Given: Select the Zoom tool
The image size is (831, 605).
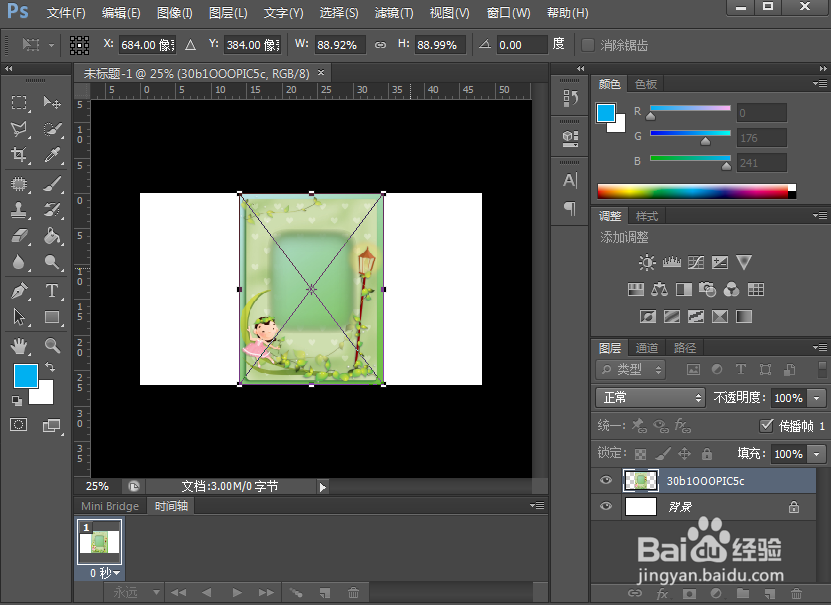Looking at the screenshot, I should click(52, 346).
